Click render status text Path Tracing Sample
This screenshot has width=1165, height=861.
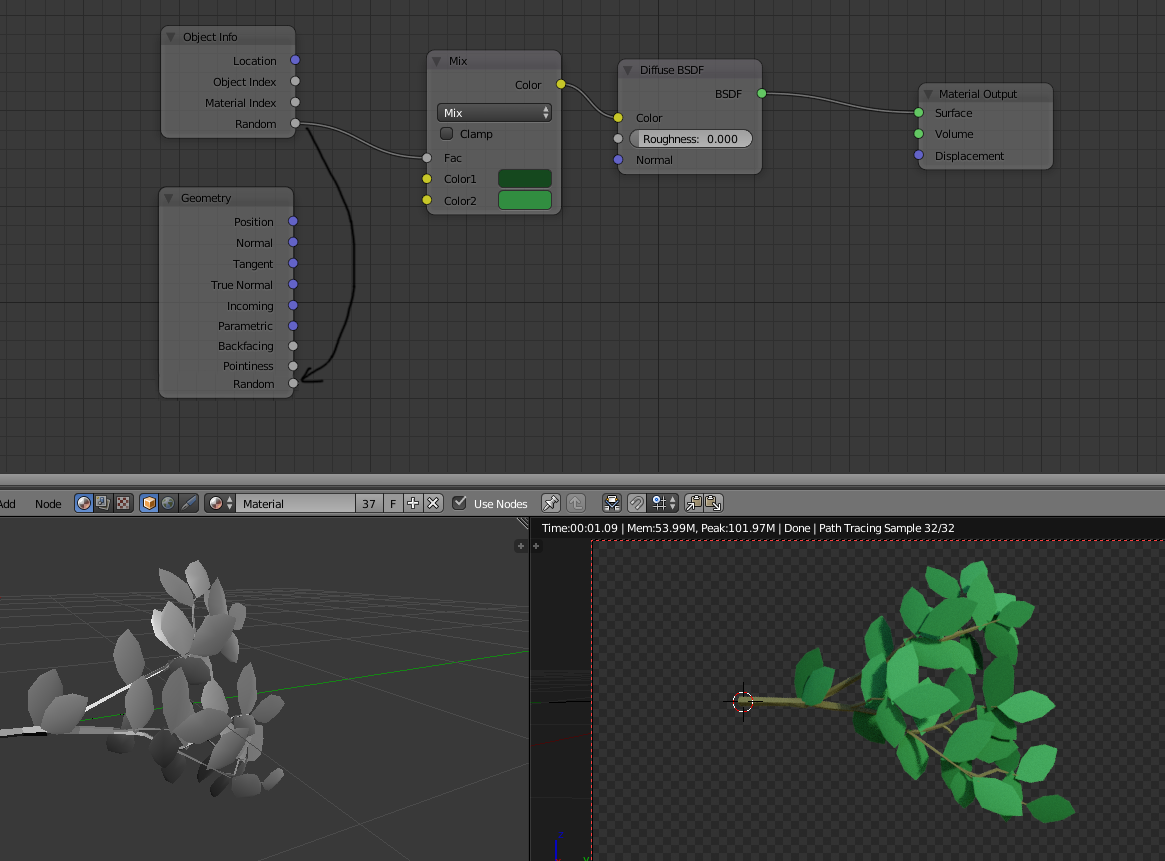886,528
